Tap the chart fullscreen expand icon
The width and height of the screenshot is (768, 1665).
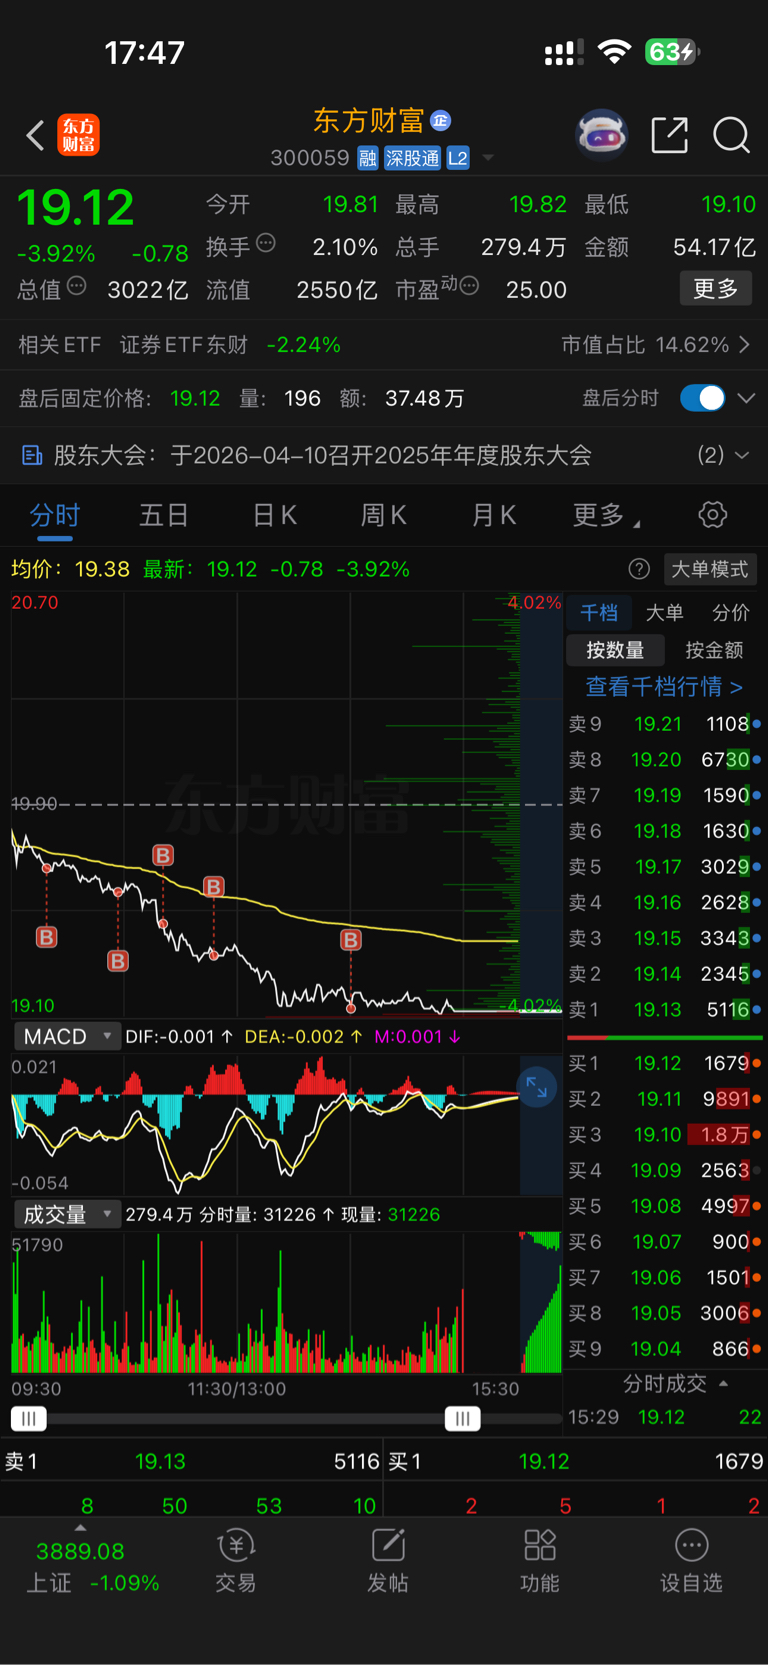click(x=537, y=1087)
